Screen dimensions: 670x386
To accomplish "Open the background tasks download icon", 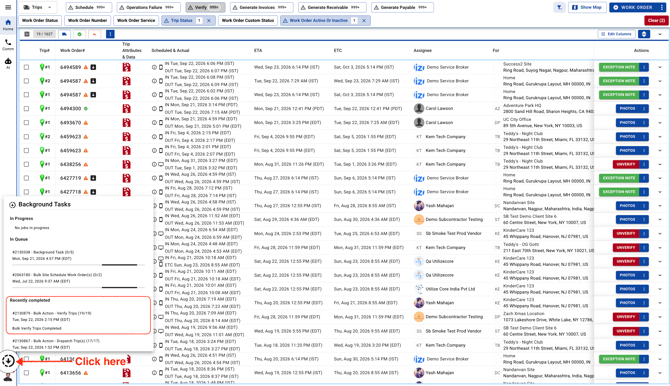I will 8,361.
